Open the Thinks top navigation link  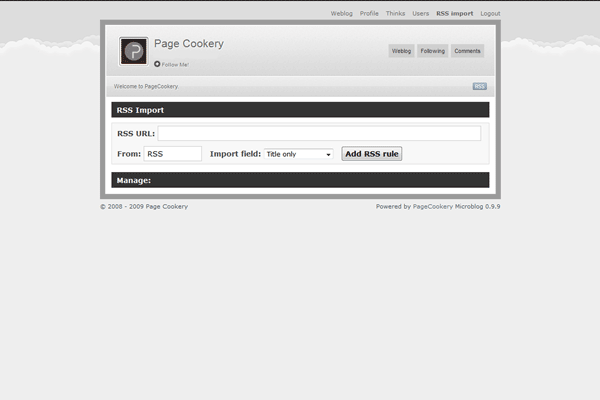[x=396, y=14]
